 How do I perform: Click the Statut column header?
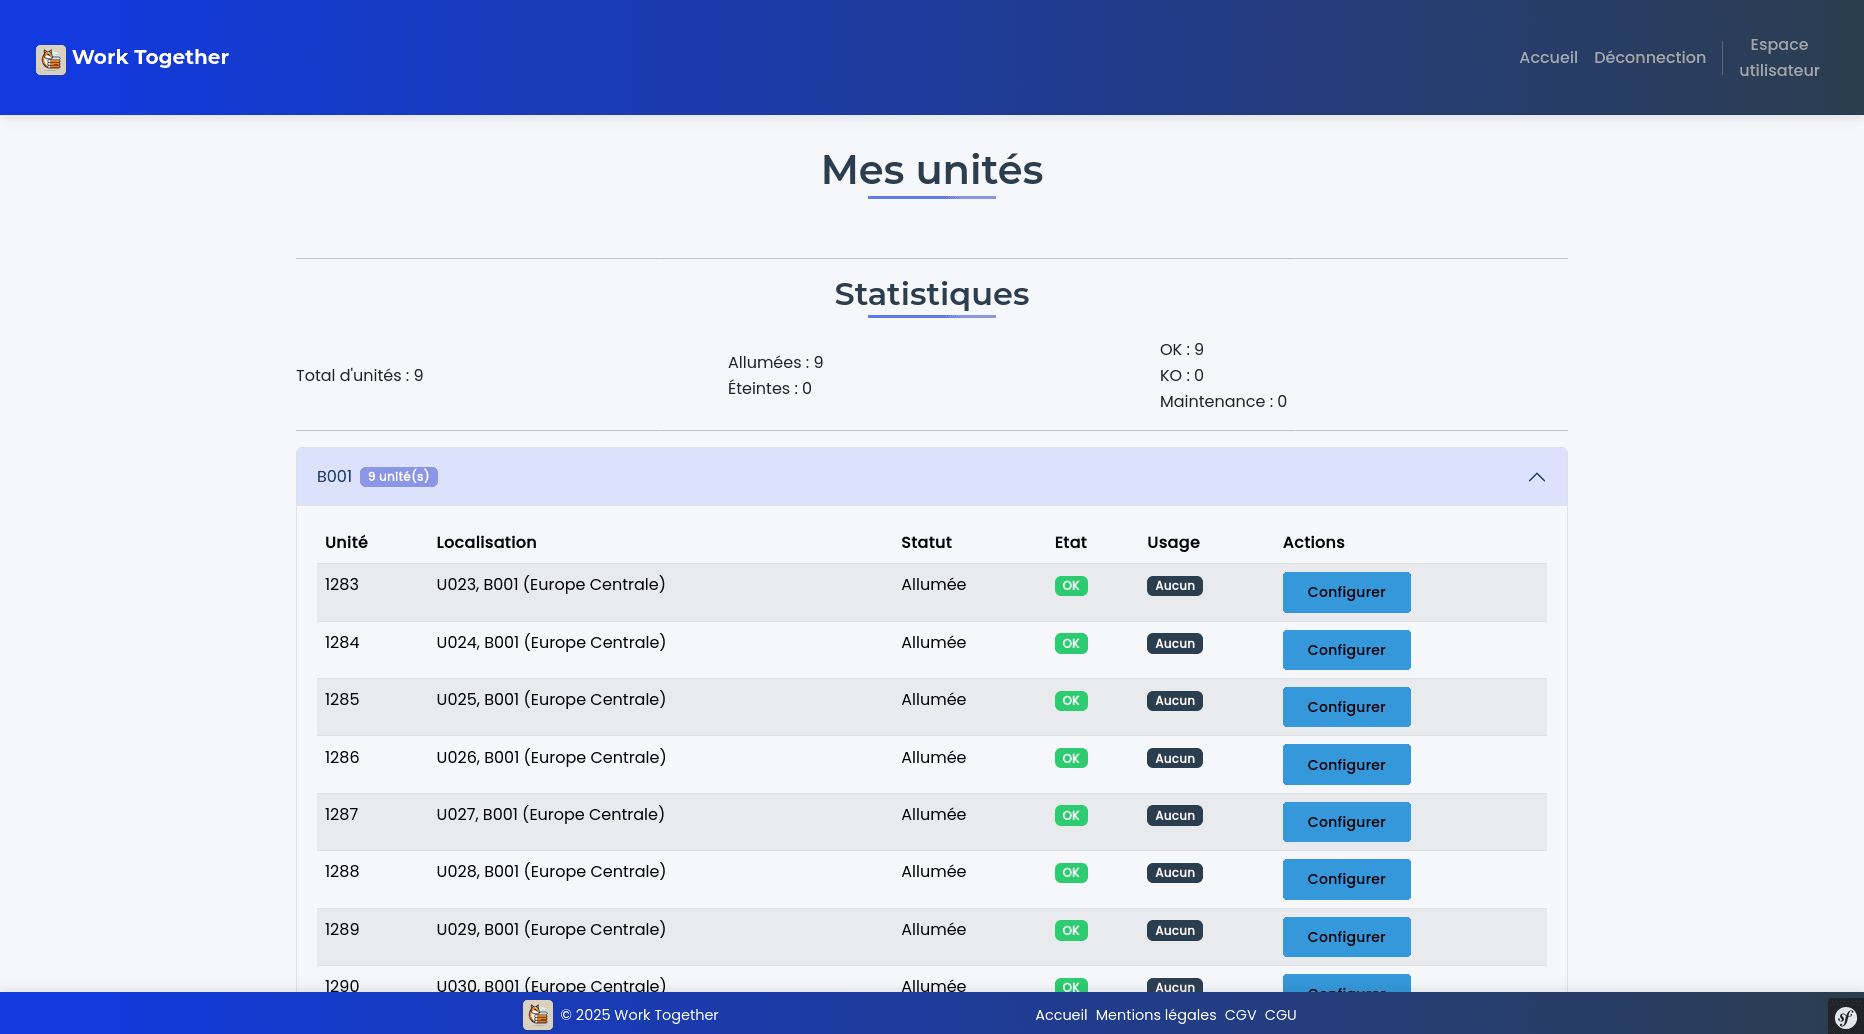(926, 543)
